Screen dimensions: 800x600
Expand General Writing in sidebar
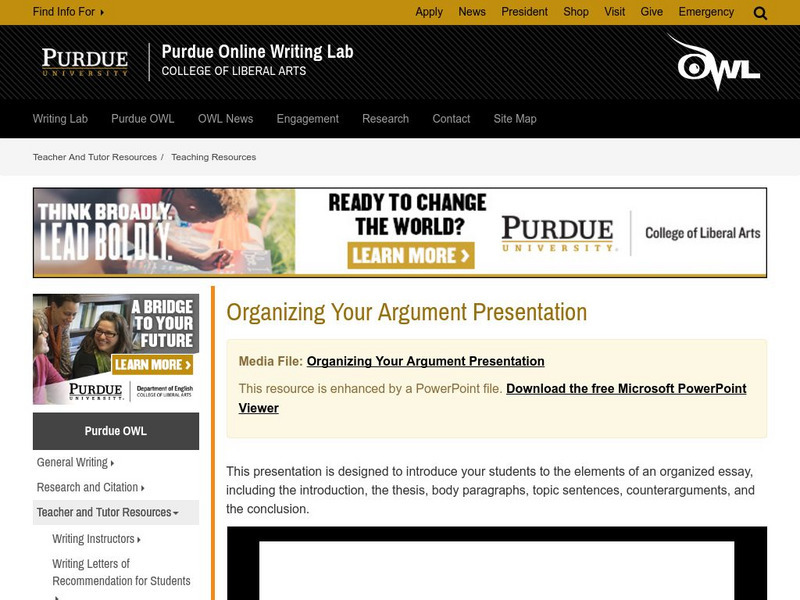click(x=75, y=462)
